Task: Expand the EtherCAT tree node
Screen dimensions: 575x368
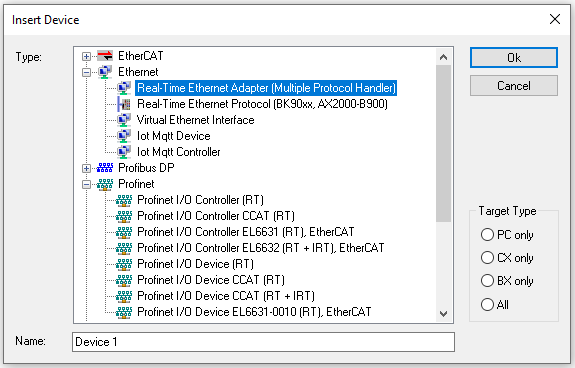Action: [x=87, y=56]
